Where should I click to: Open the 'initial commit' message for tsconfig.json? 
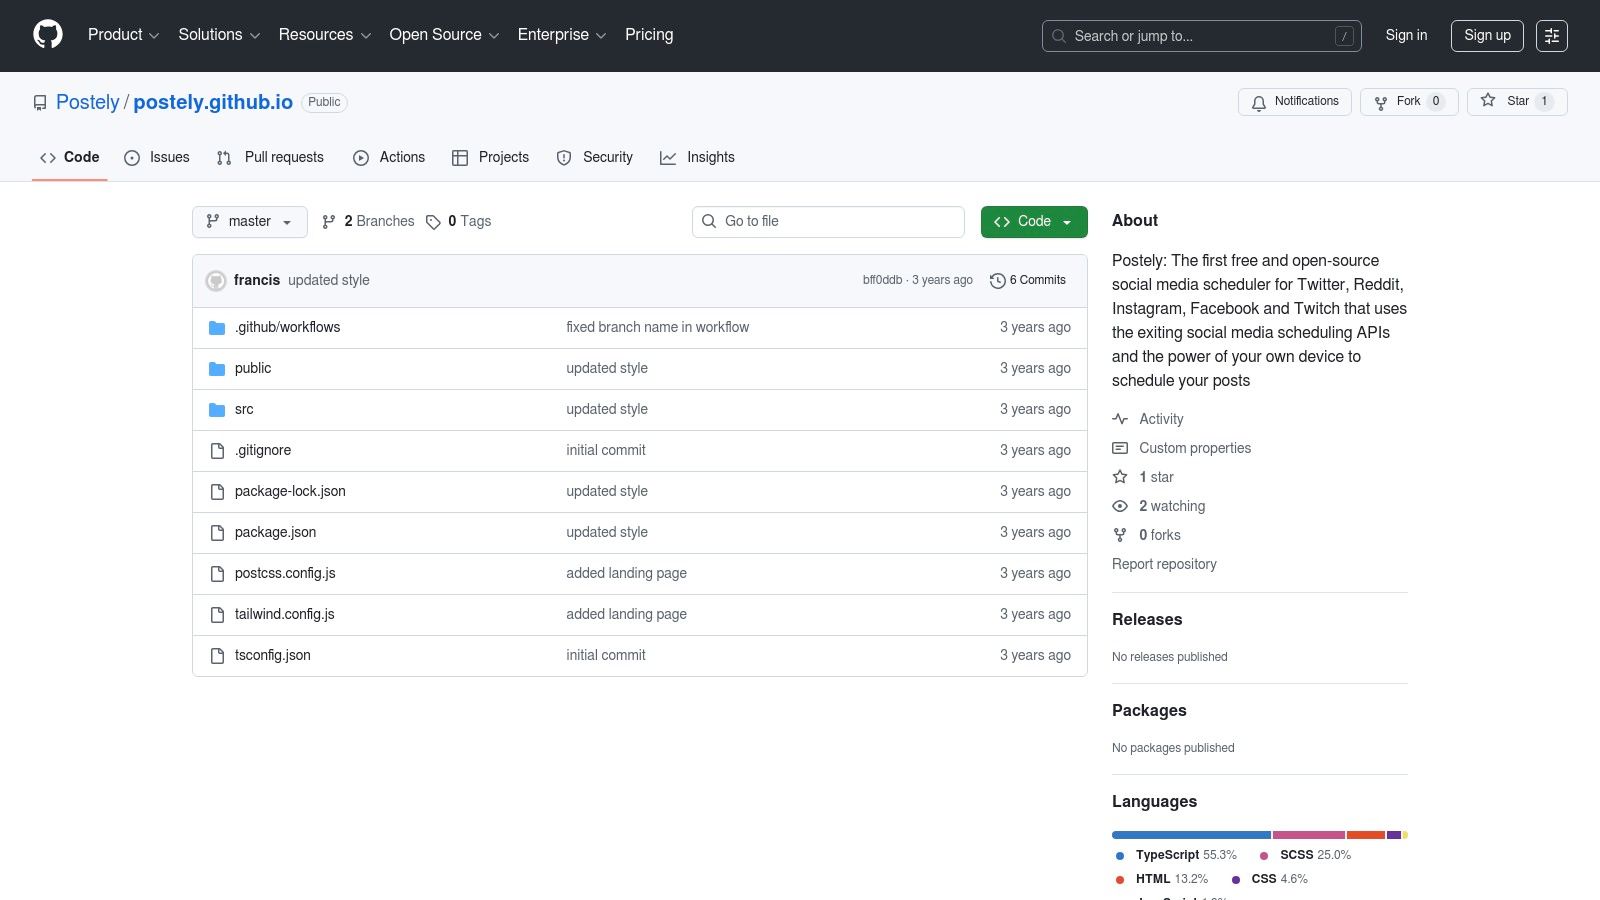tap(606, 655)
